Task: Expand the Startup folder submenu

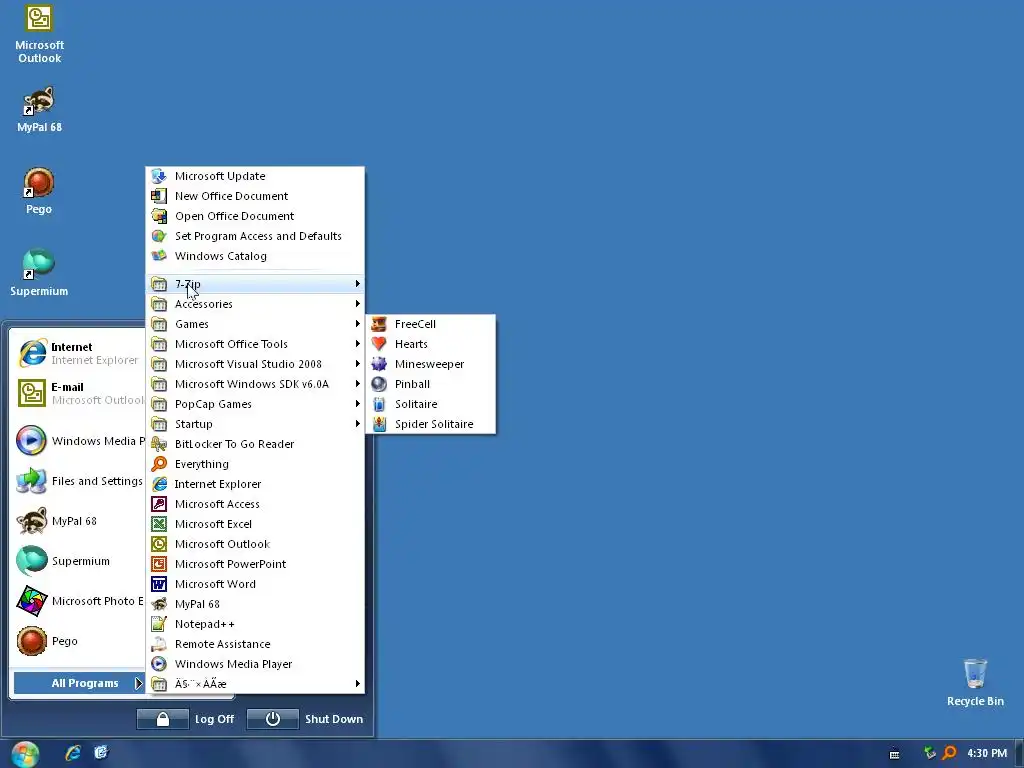Action: point(255,424)
